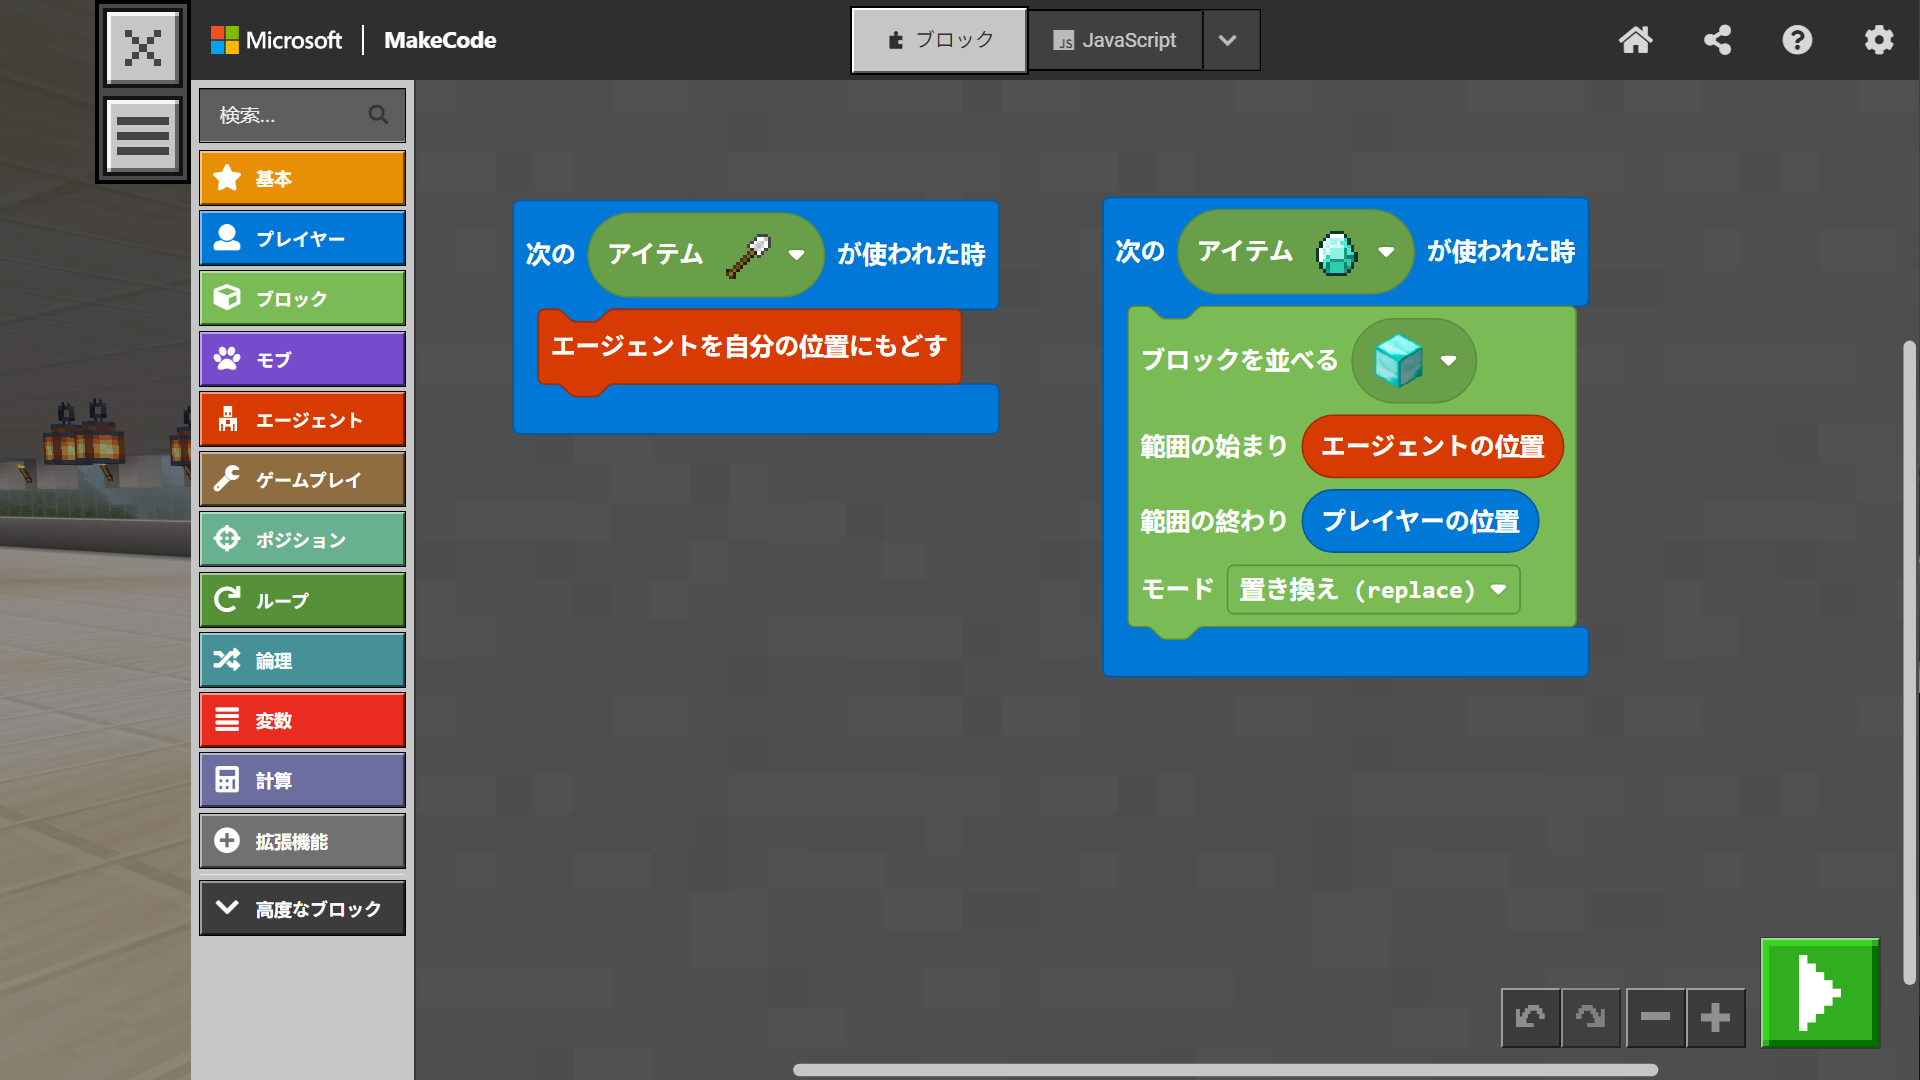Switch to the JavaScript tab
1920x1080 pixels.
click(1115, 40)
